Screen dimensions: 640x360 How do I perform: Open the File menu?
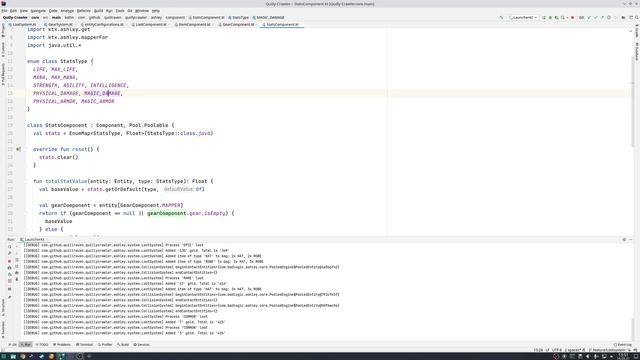[x=4, y=11]
